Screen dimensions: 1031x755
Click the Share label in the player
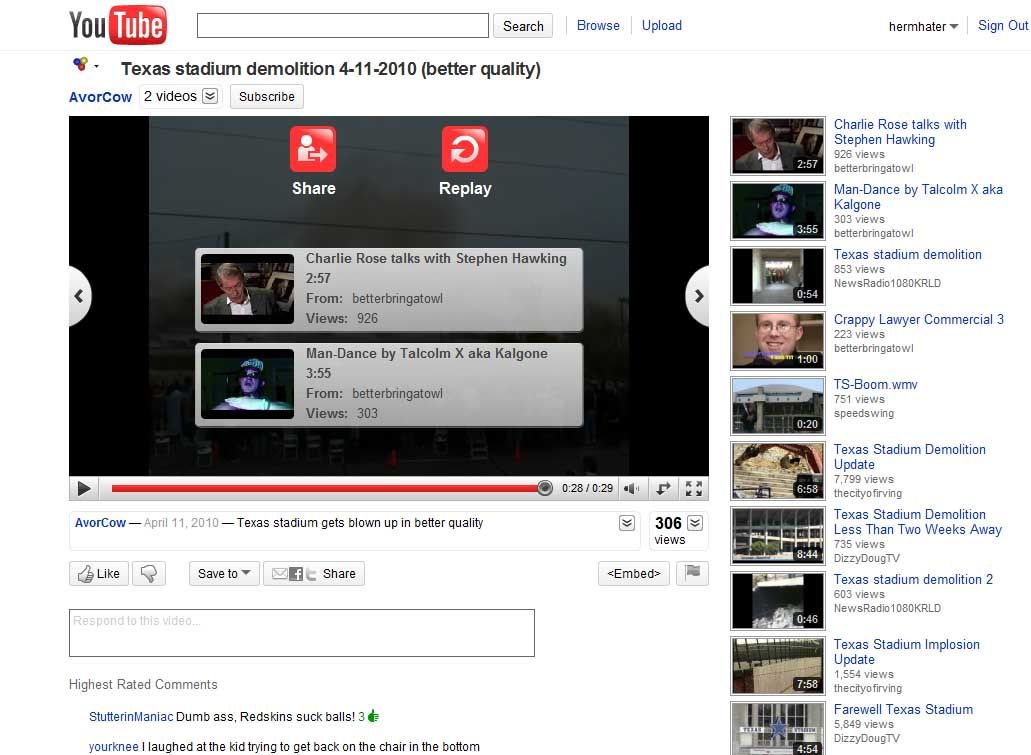pos(314,188)
